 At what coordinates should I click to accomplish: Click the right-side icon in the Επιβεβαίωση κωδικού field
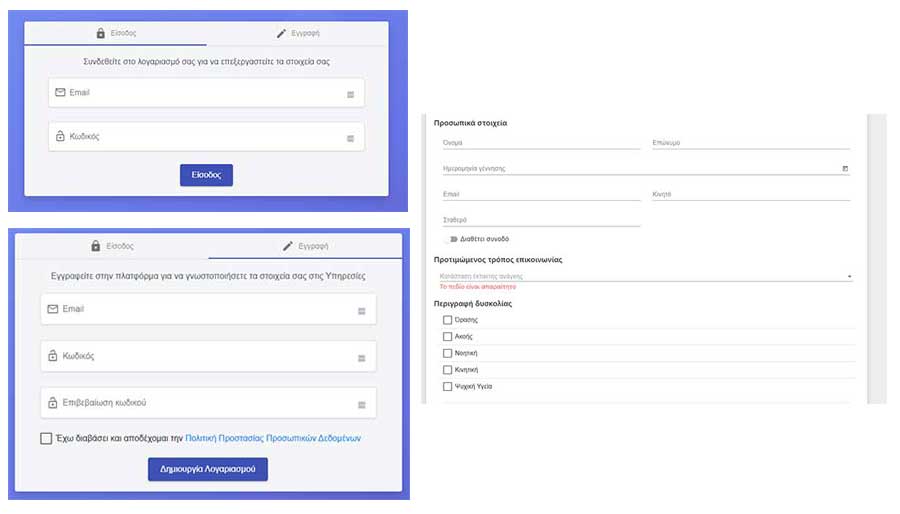pyautogui.click(x=361, y=405)
